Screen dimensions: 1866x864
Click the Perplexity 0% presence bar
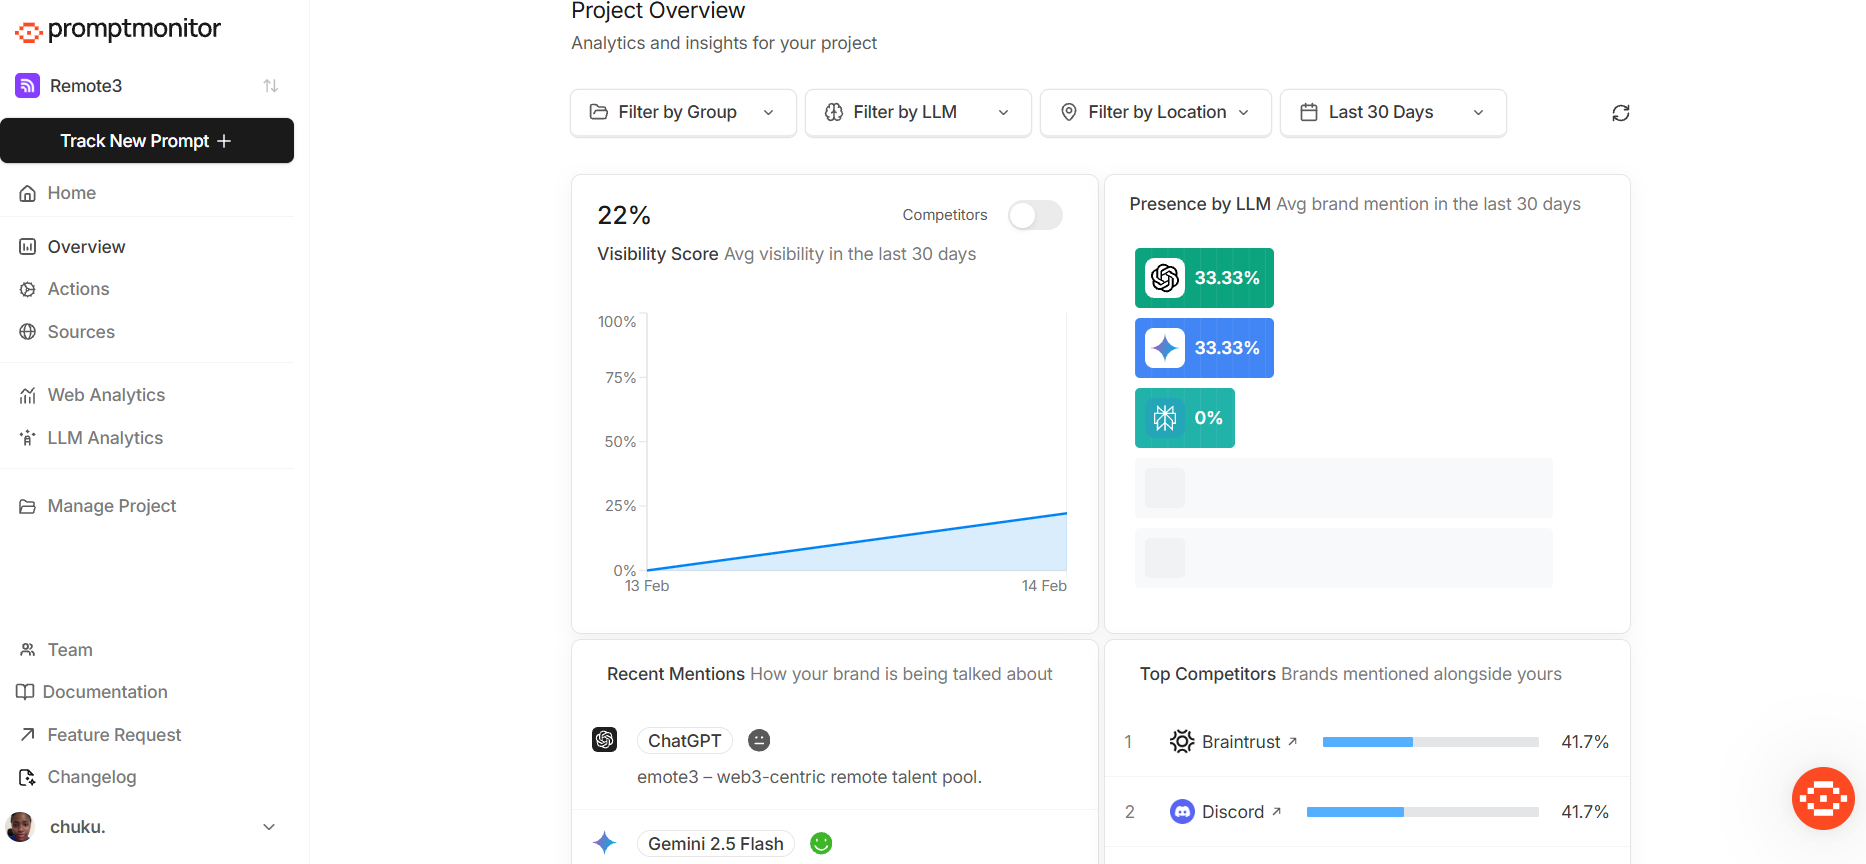tap(1185, 418)
